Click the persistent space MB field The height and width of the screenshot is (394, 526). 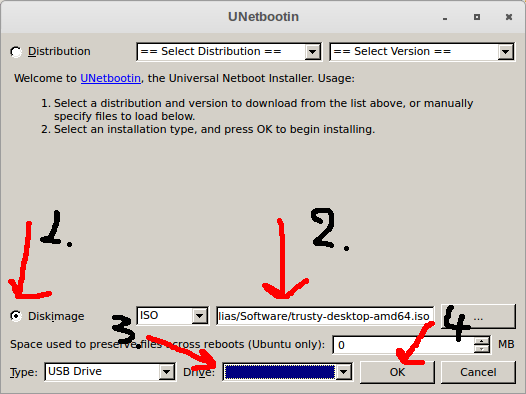tap(403, 345)
